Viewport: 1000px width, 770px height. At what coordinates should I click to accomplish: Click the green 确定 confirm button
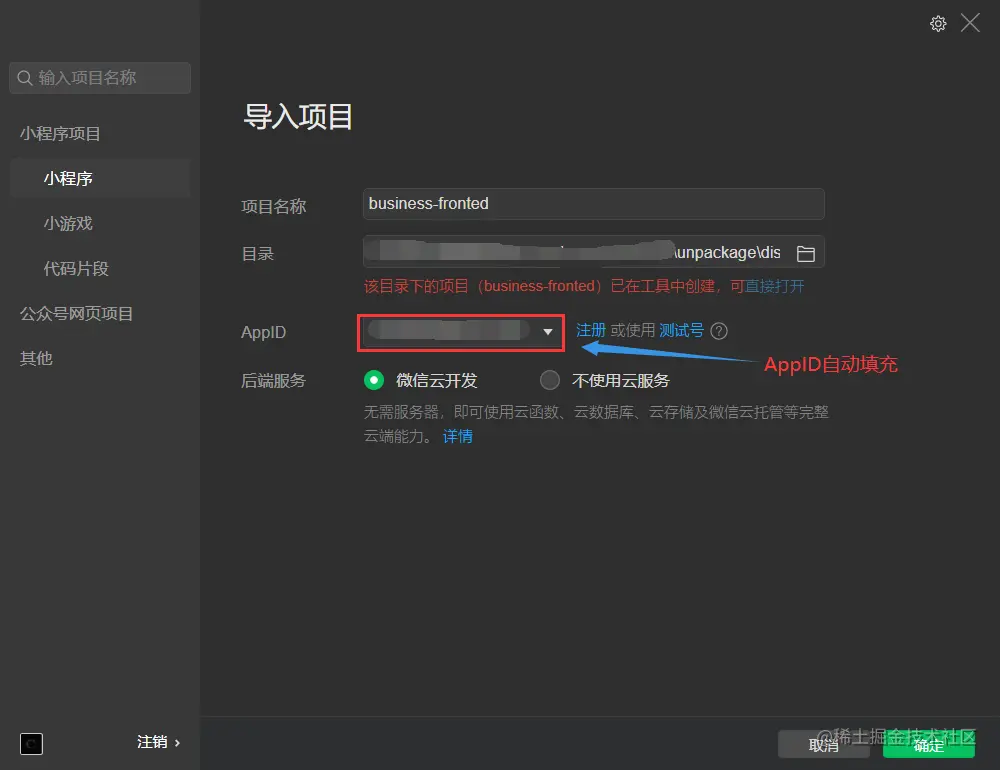coord(929,744)
